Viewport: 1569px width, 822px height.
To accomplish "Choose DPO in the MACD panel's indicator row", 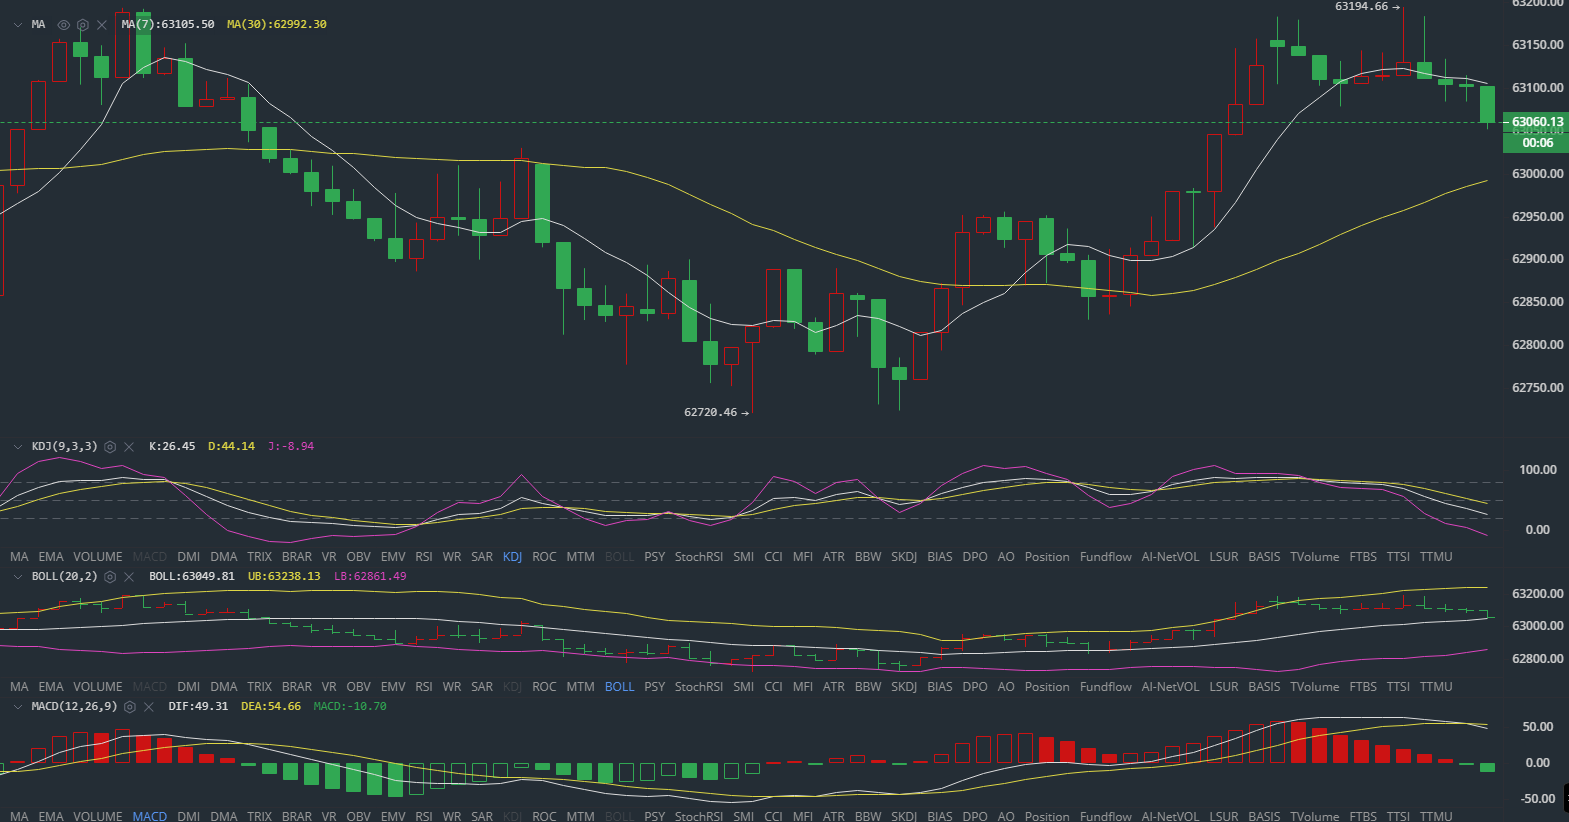I will 975,816.
